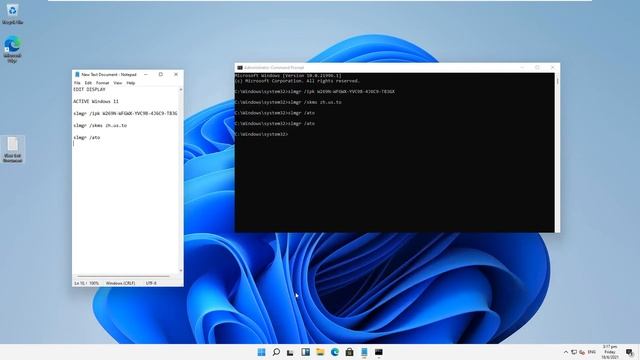Show hidden tray icons chevron
Screen dimensions: 640x360
(x=566, y=352)
